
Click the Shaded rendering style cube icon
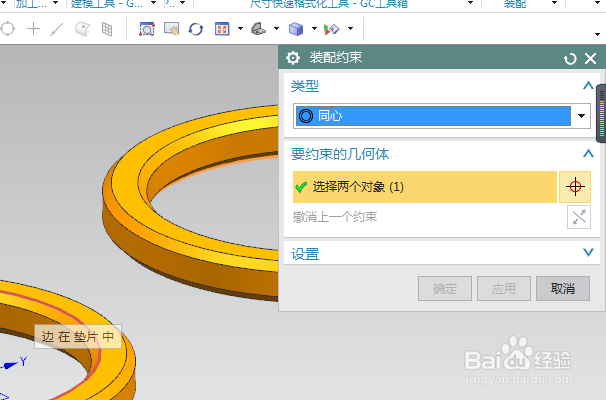296,29
